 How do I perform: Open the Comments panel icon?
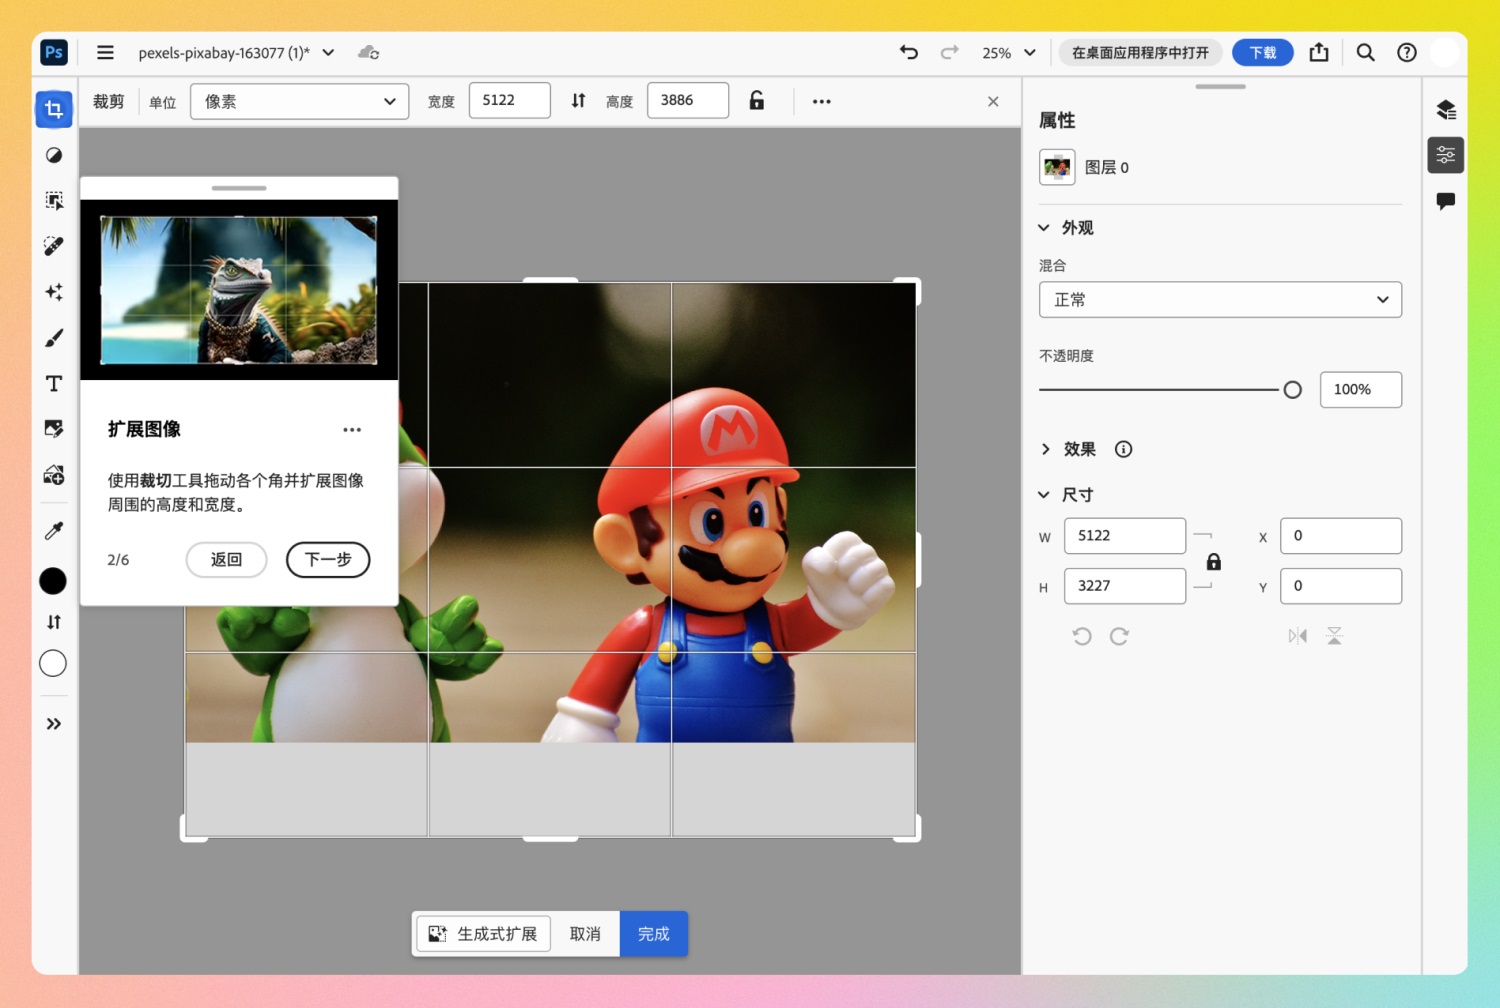pyautogui.click(x=1446, y=201)
